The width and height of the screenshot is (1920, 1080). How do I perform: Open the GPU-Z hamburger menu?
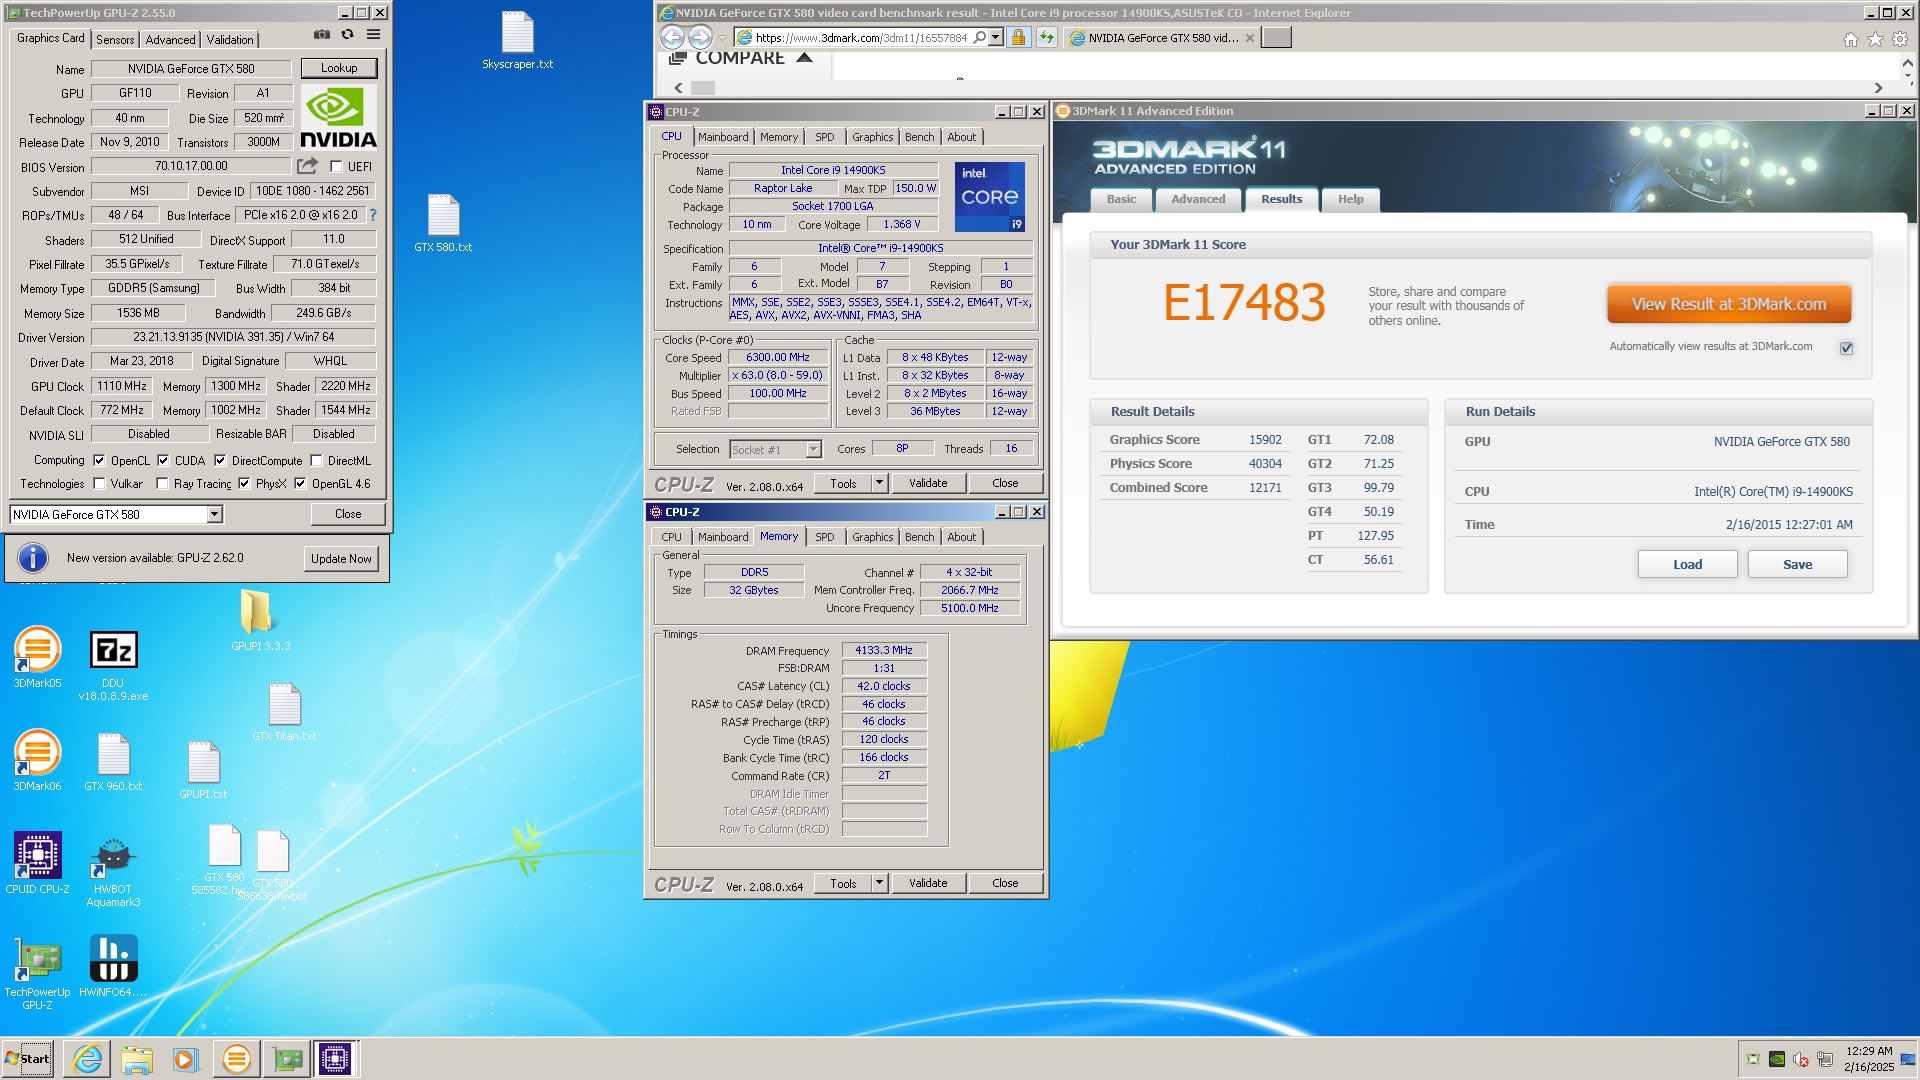(373, 35)
